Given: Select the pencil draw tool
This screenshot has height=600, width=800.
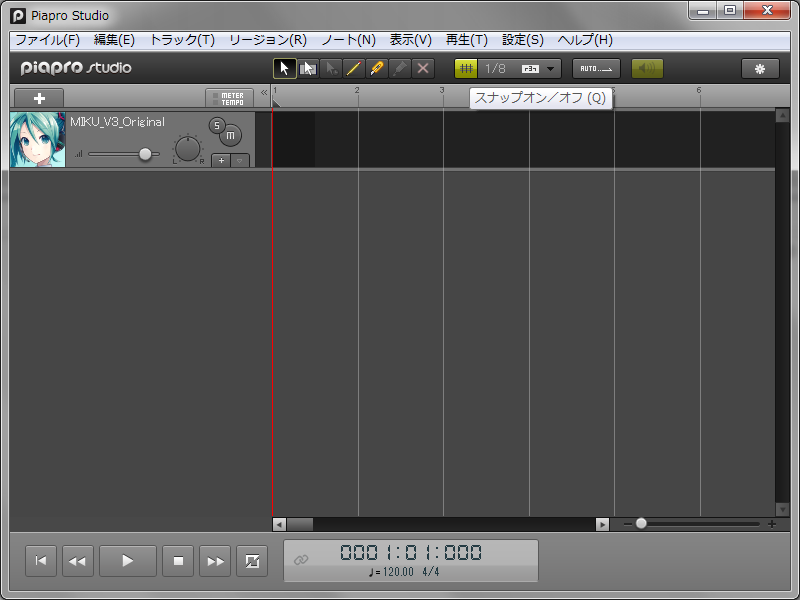Looking at the screenshot, I should tap(377, 68).
